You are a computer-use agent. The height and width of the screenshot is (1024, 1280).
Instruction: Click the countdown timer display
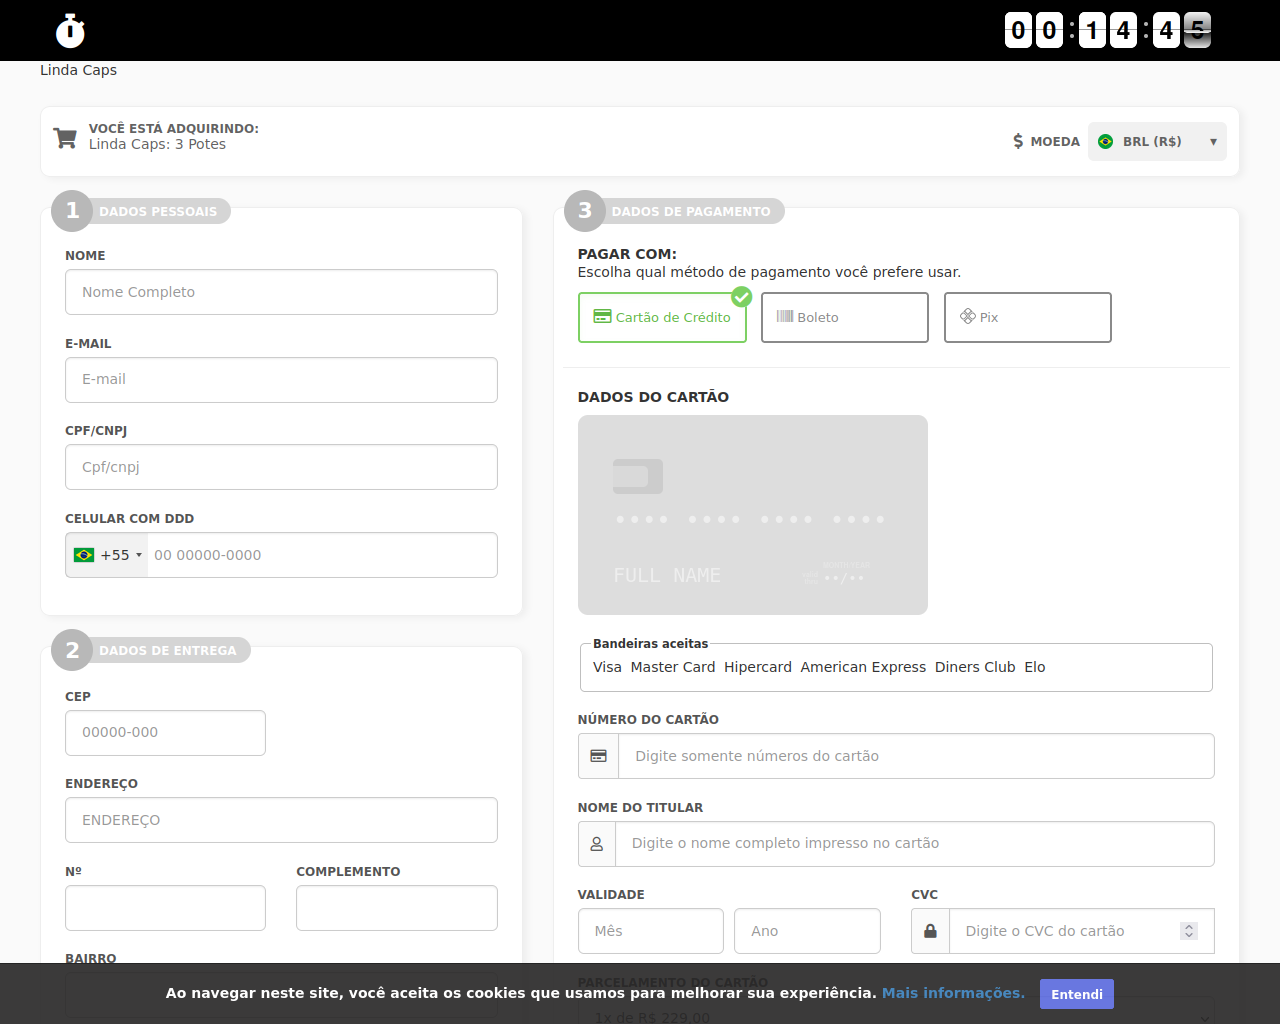(x=1108, y=30)
